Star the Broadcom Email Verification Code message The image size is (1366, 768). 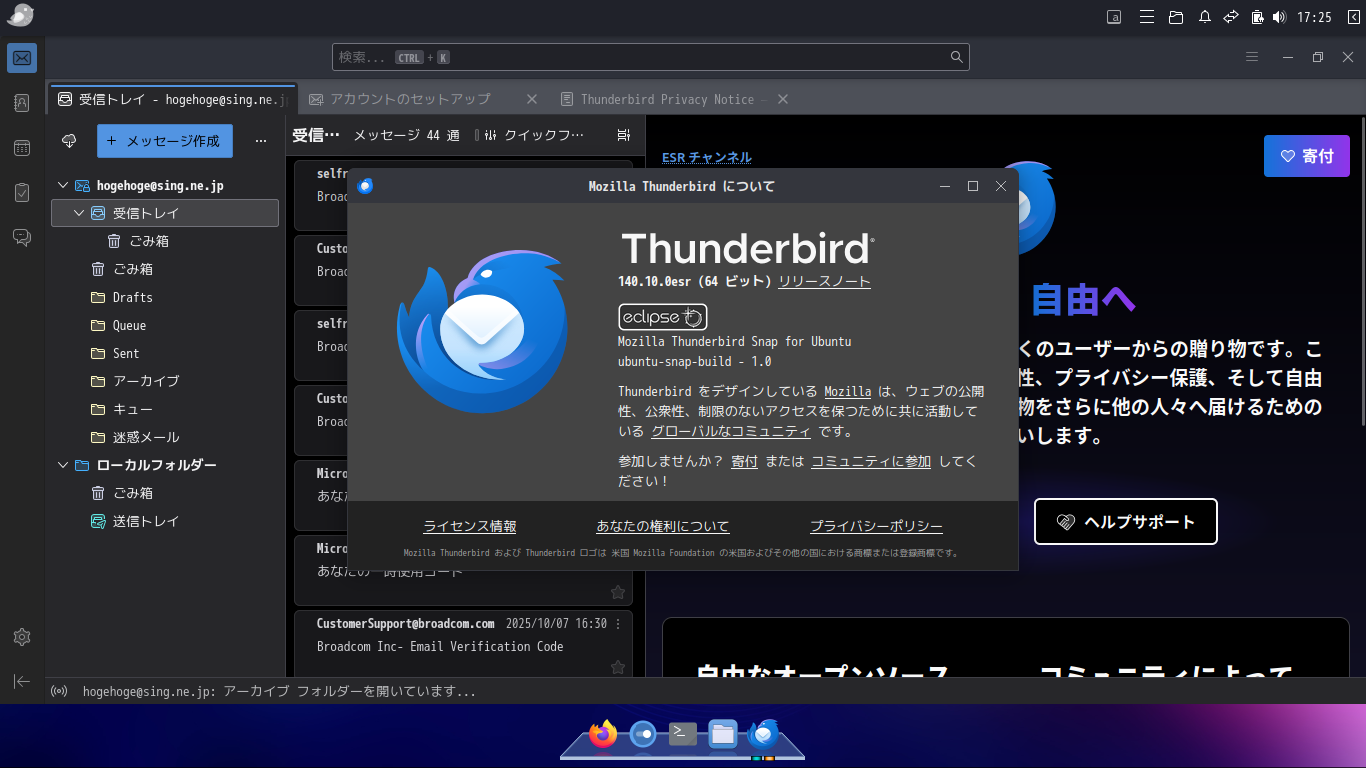tap(617, 668)
